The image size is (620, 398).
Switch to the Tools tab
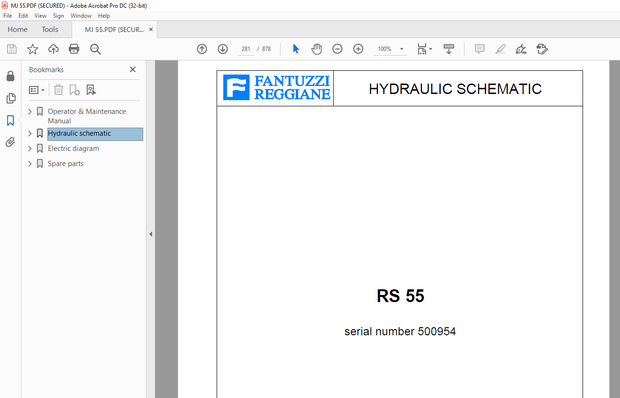pos(50,29)
